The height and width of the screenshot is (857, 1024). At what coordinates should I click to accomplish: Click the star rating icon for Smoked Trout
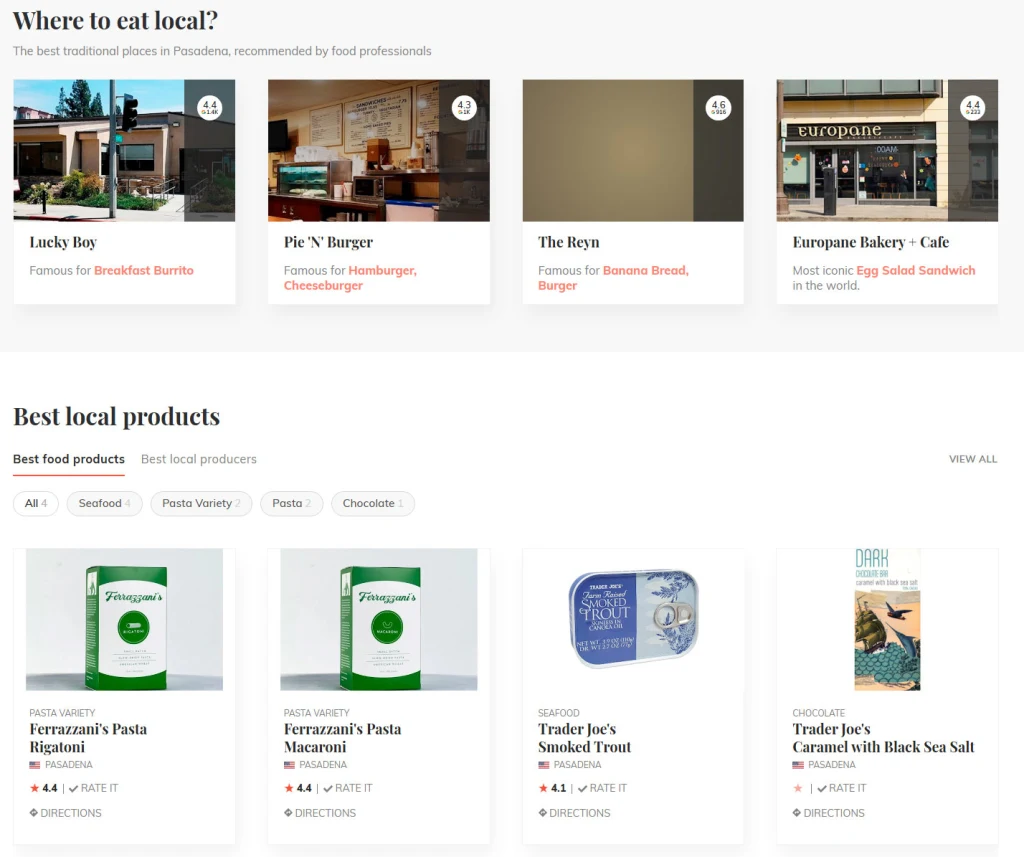pyautogui.click(x=543, y=788)
